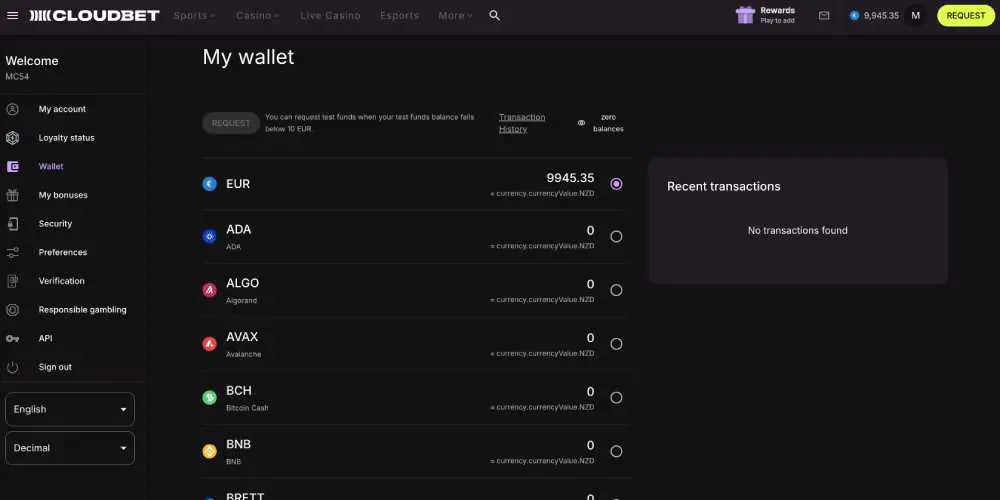Open the messages envelope icon

coord(824,16)
